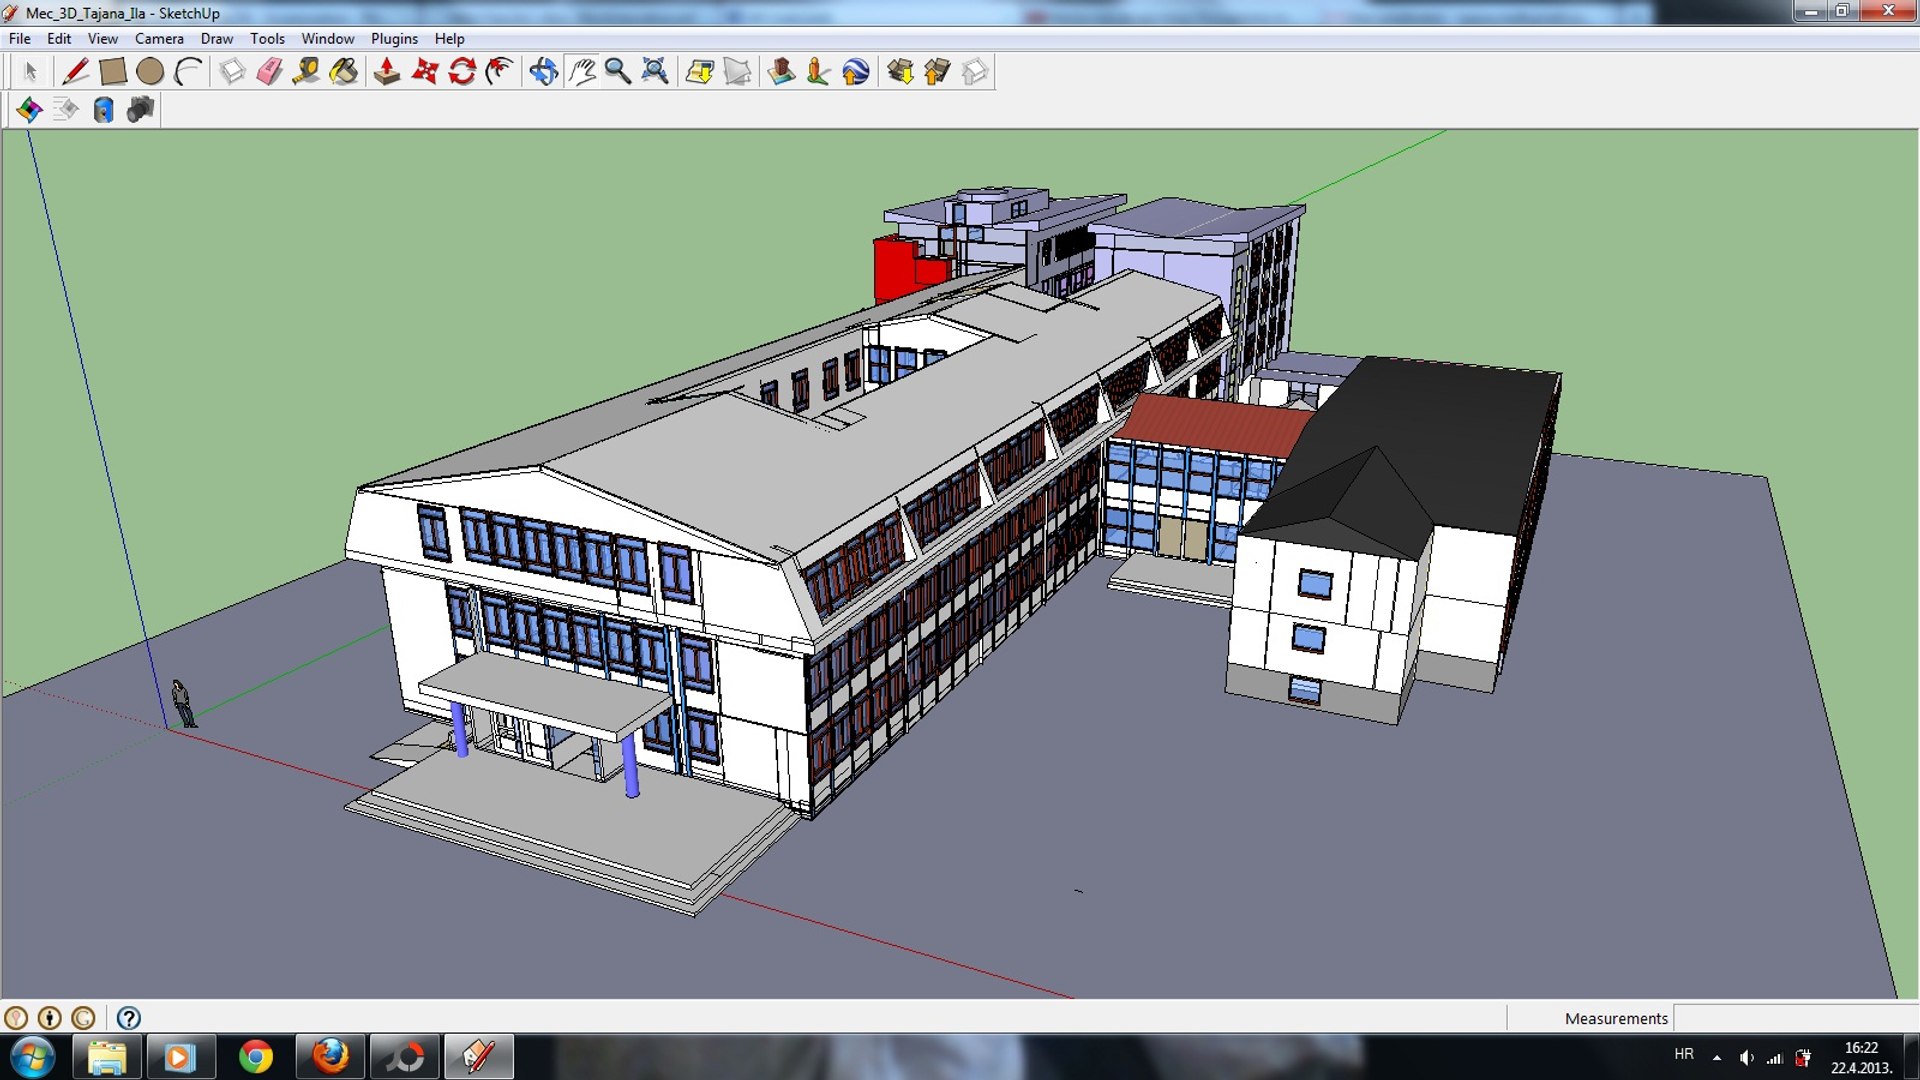
Task: Select the Paint Bucket tool
Action: 344,72
